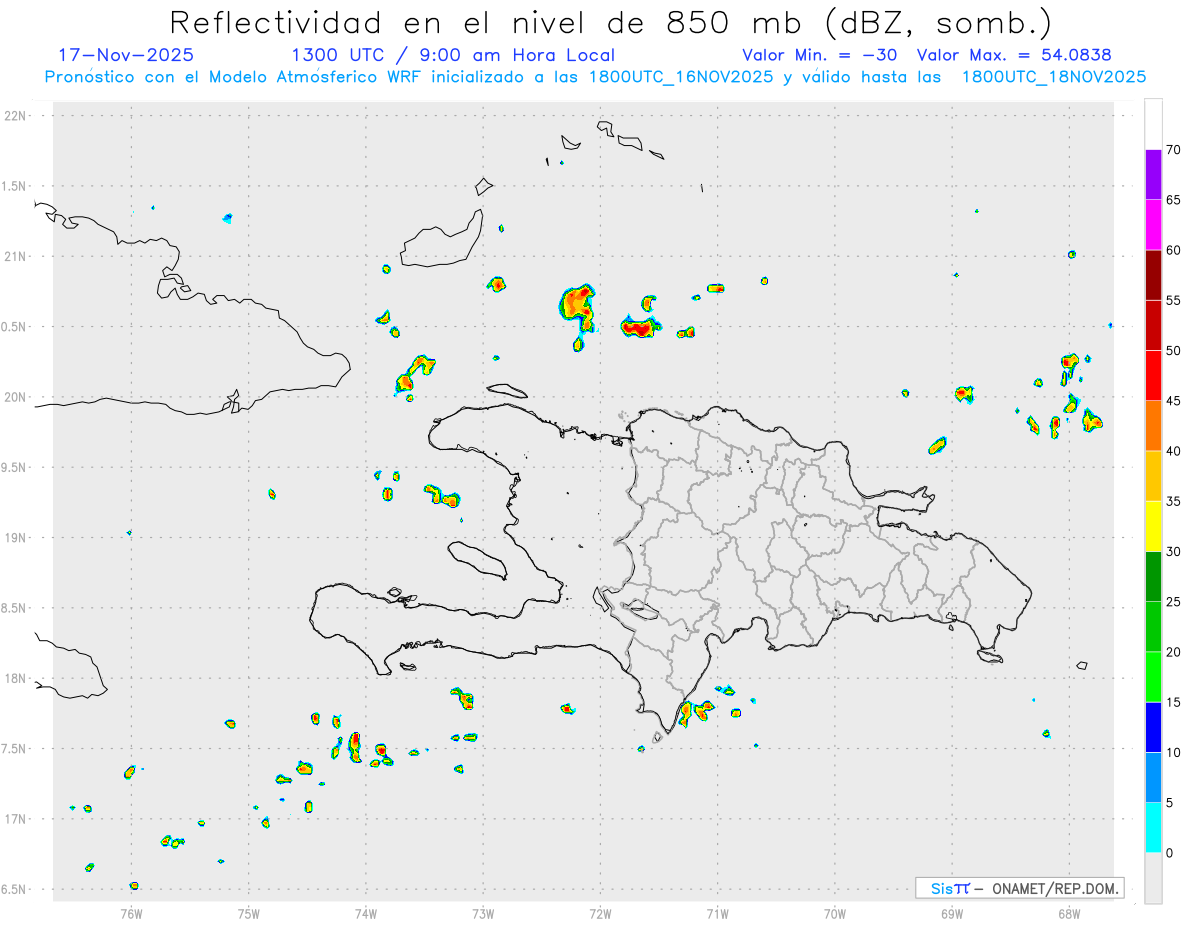Image resolution: width=1200 pixels, height=927 pixels.
Task: Click the '0' label on the color scale
Action: (1170, 853)
